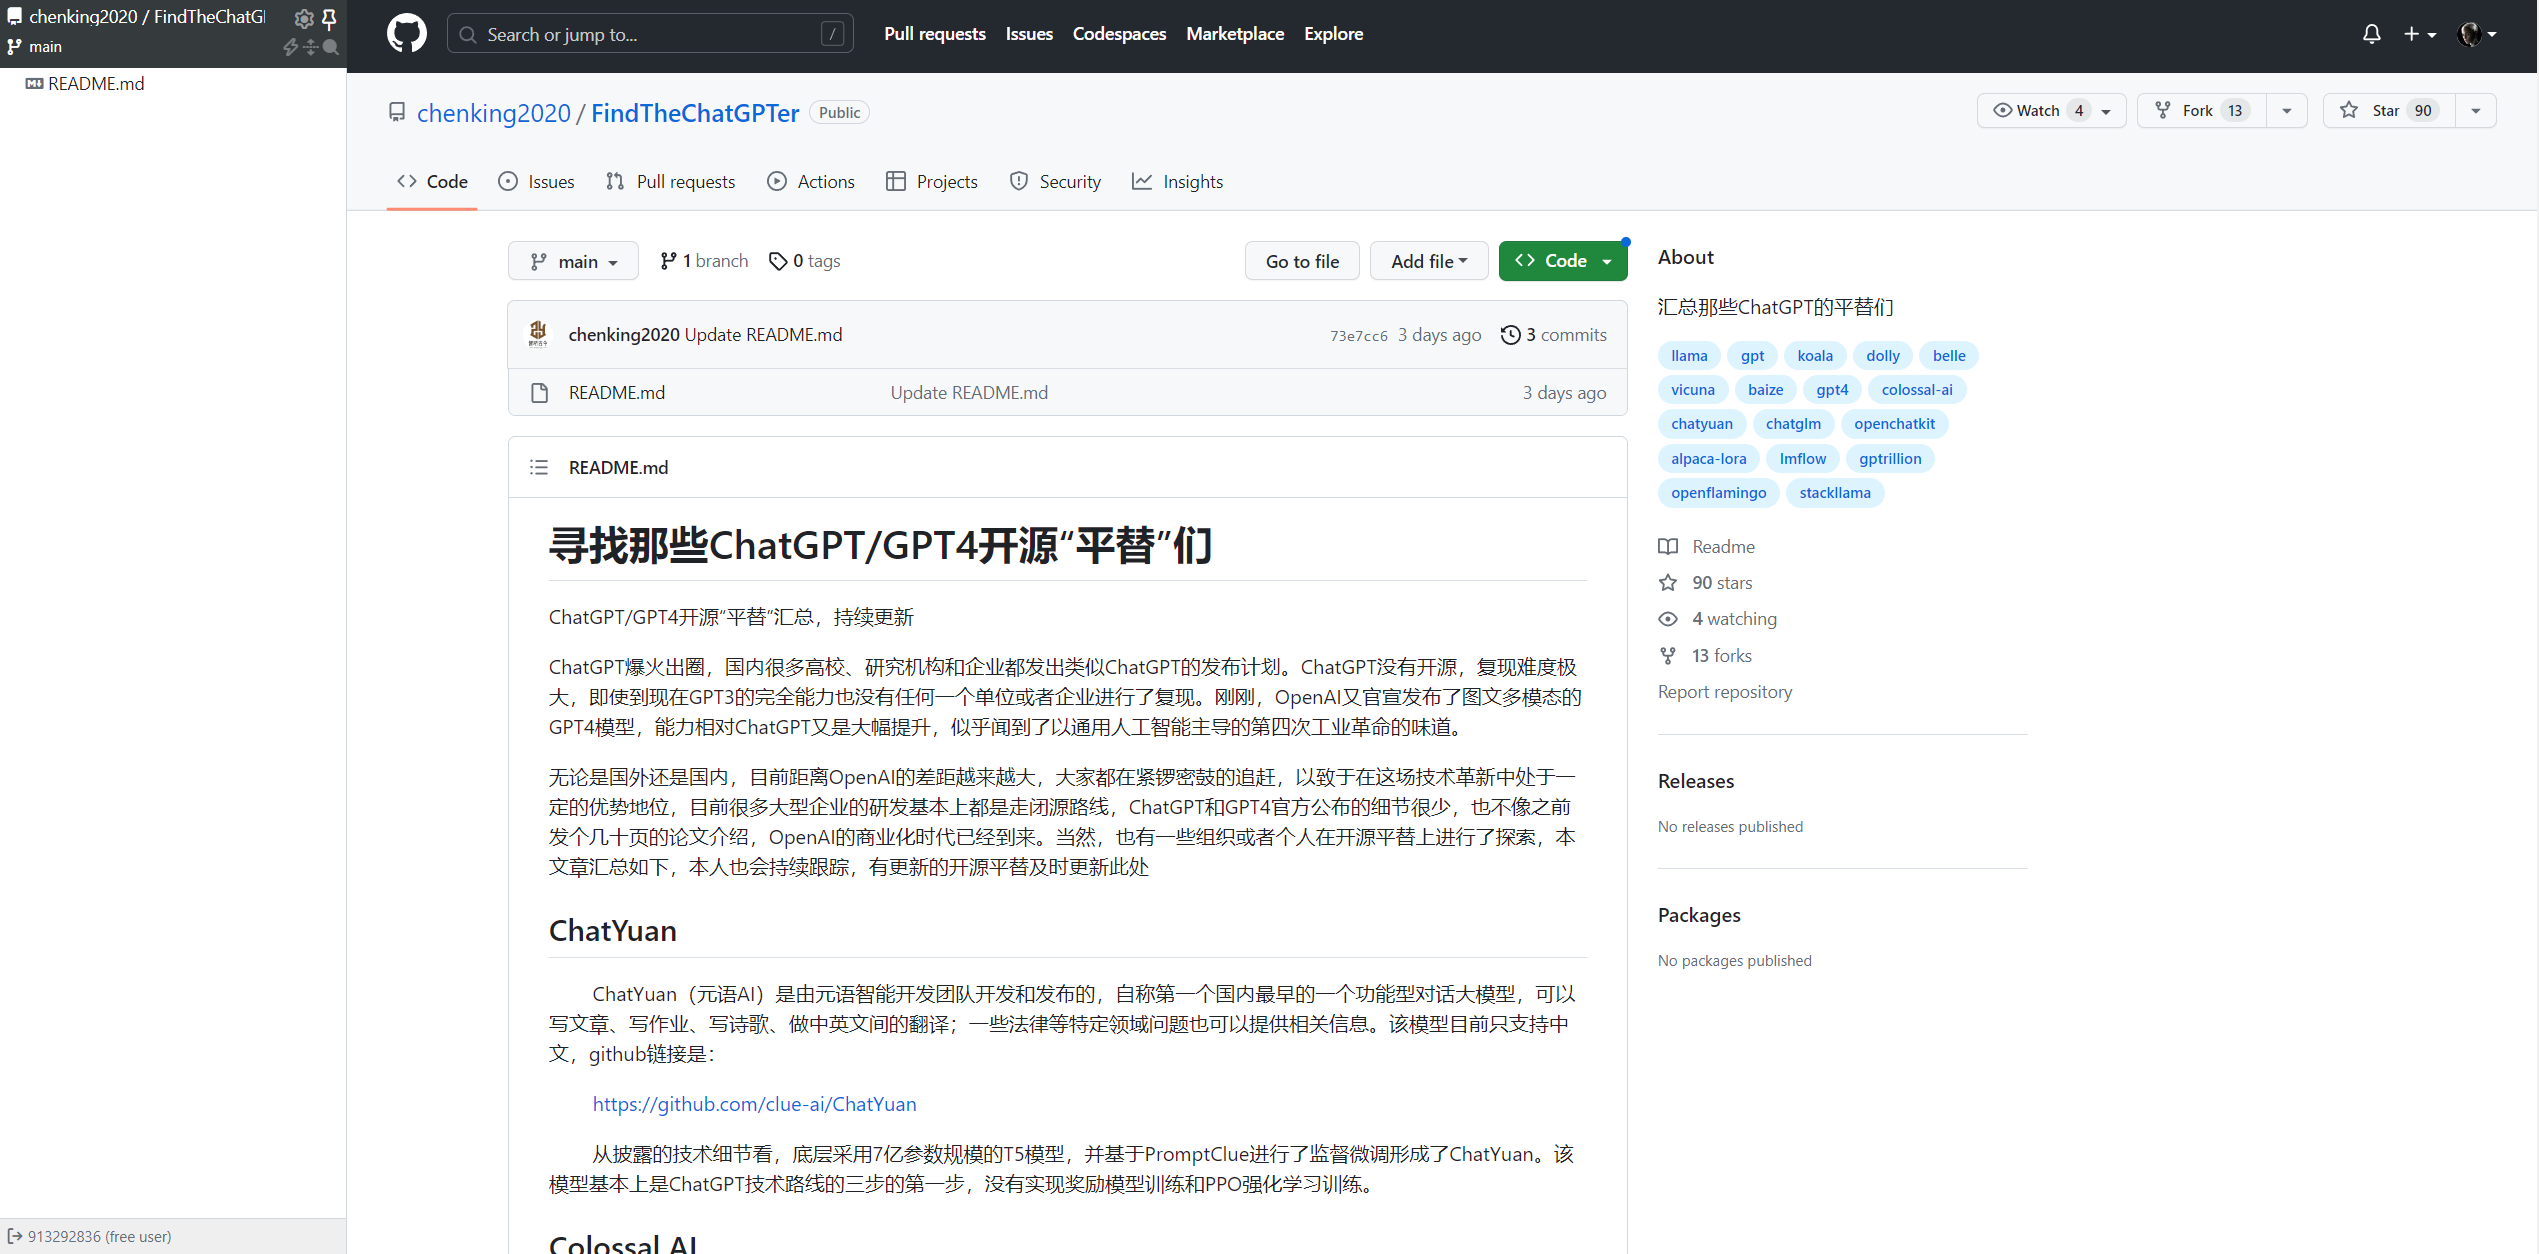Click the lightning bolt icon in sidebar
This screenshot has width=2539, height=1254.
(x=291, y=47)
